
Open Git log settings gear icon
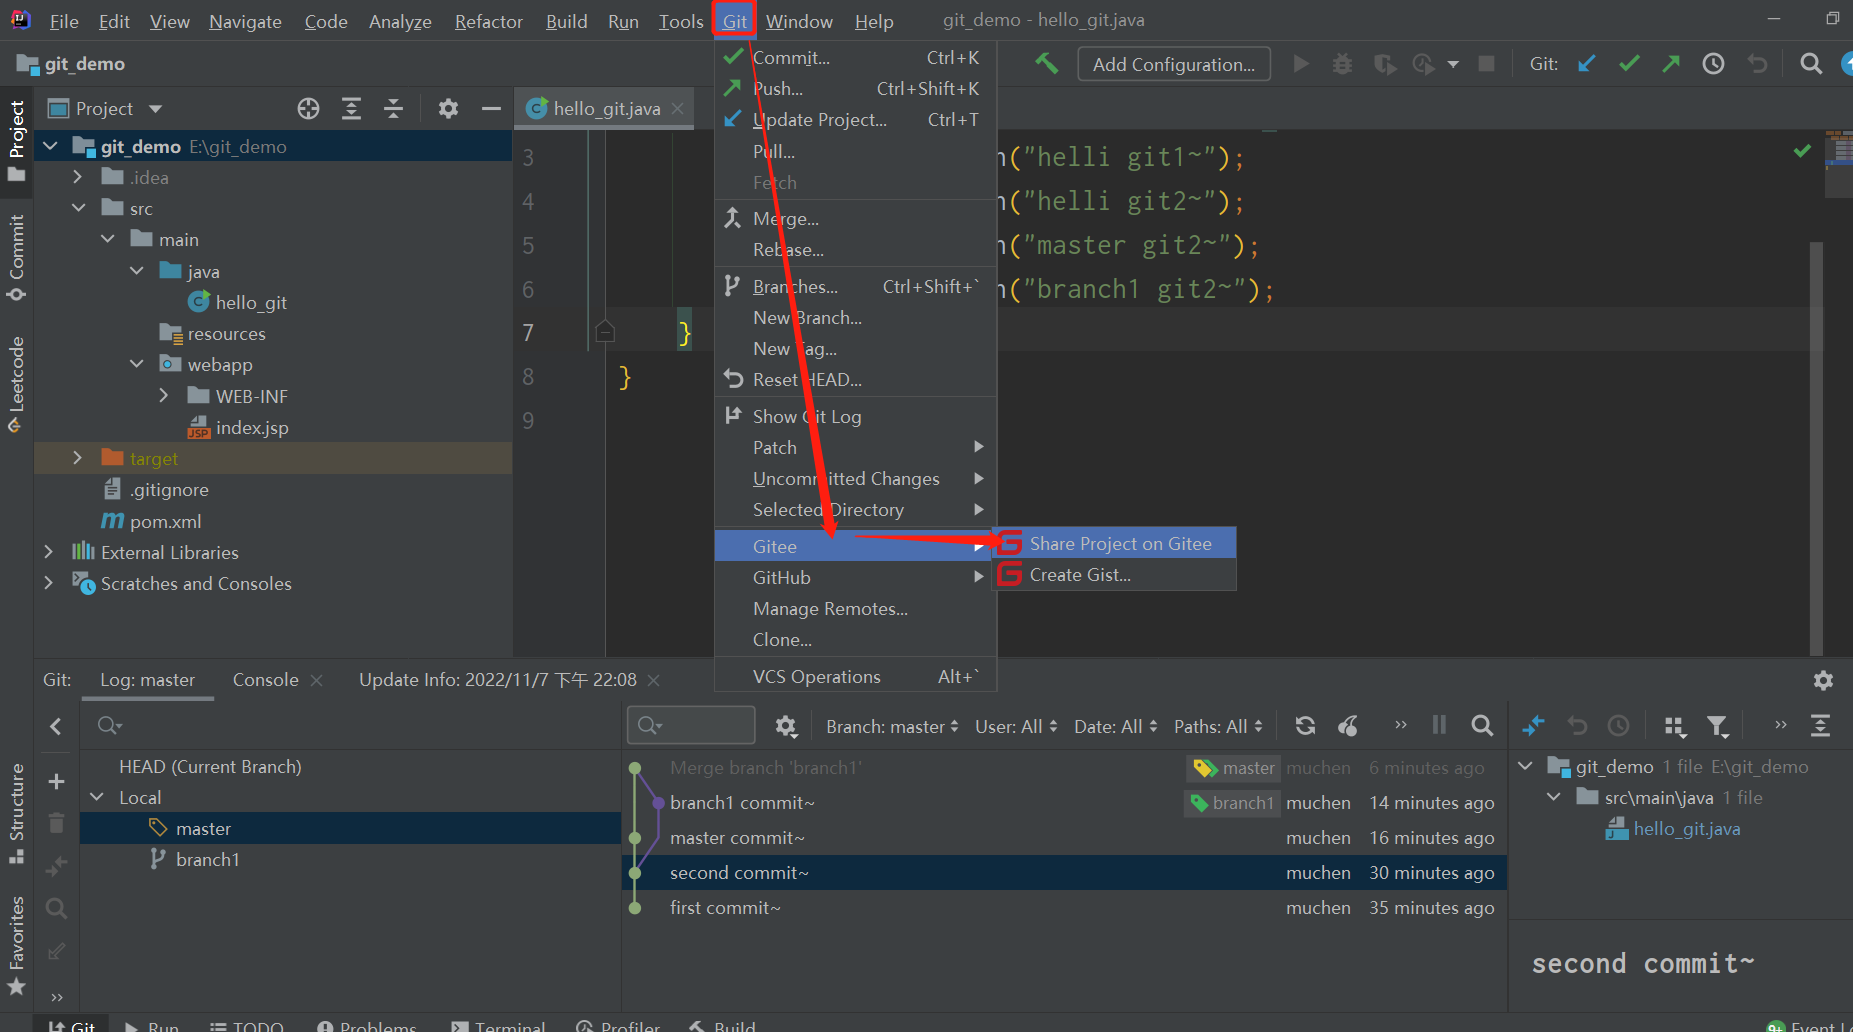point(786,726)
